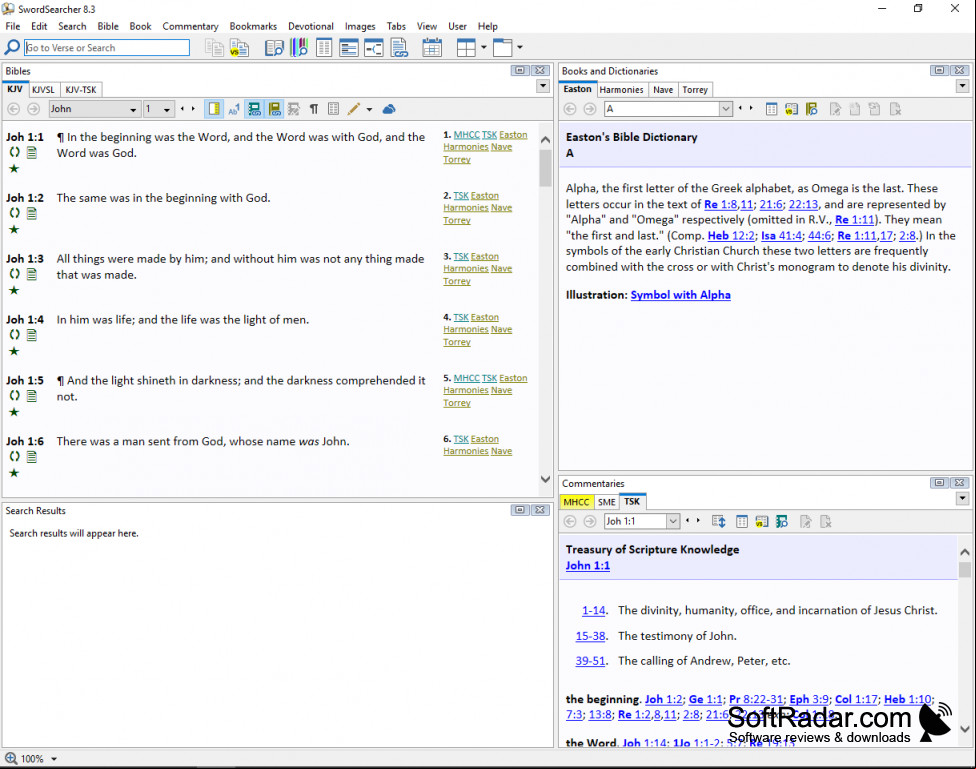Toggle the olive book links icon in Bibles
The width and height of the screenshot is (976, 769).
click(x=274, y=110)
